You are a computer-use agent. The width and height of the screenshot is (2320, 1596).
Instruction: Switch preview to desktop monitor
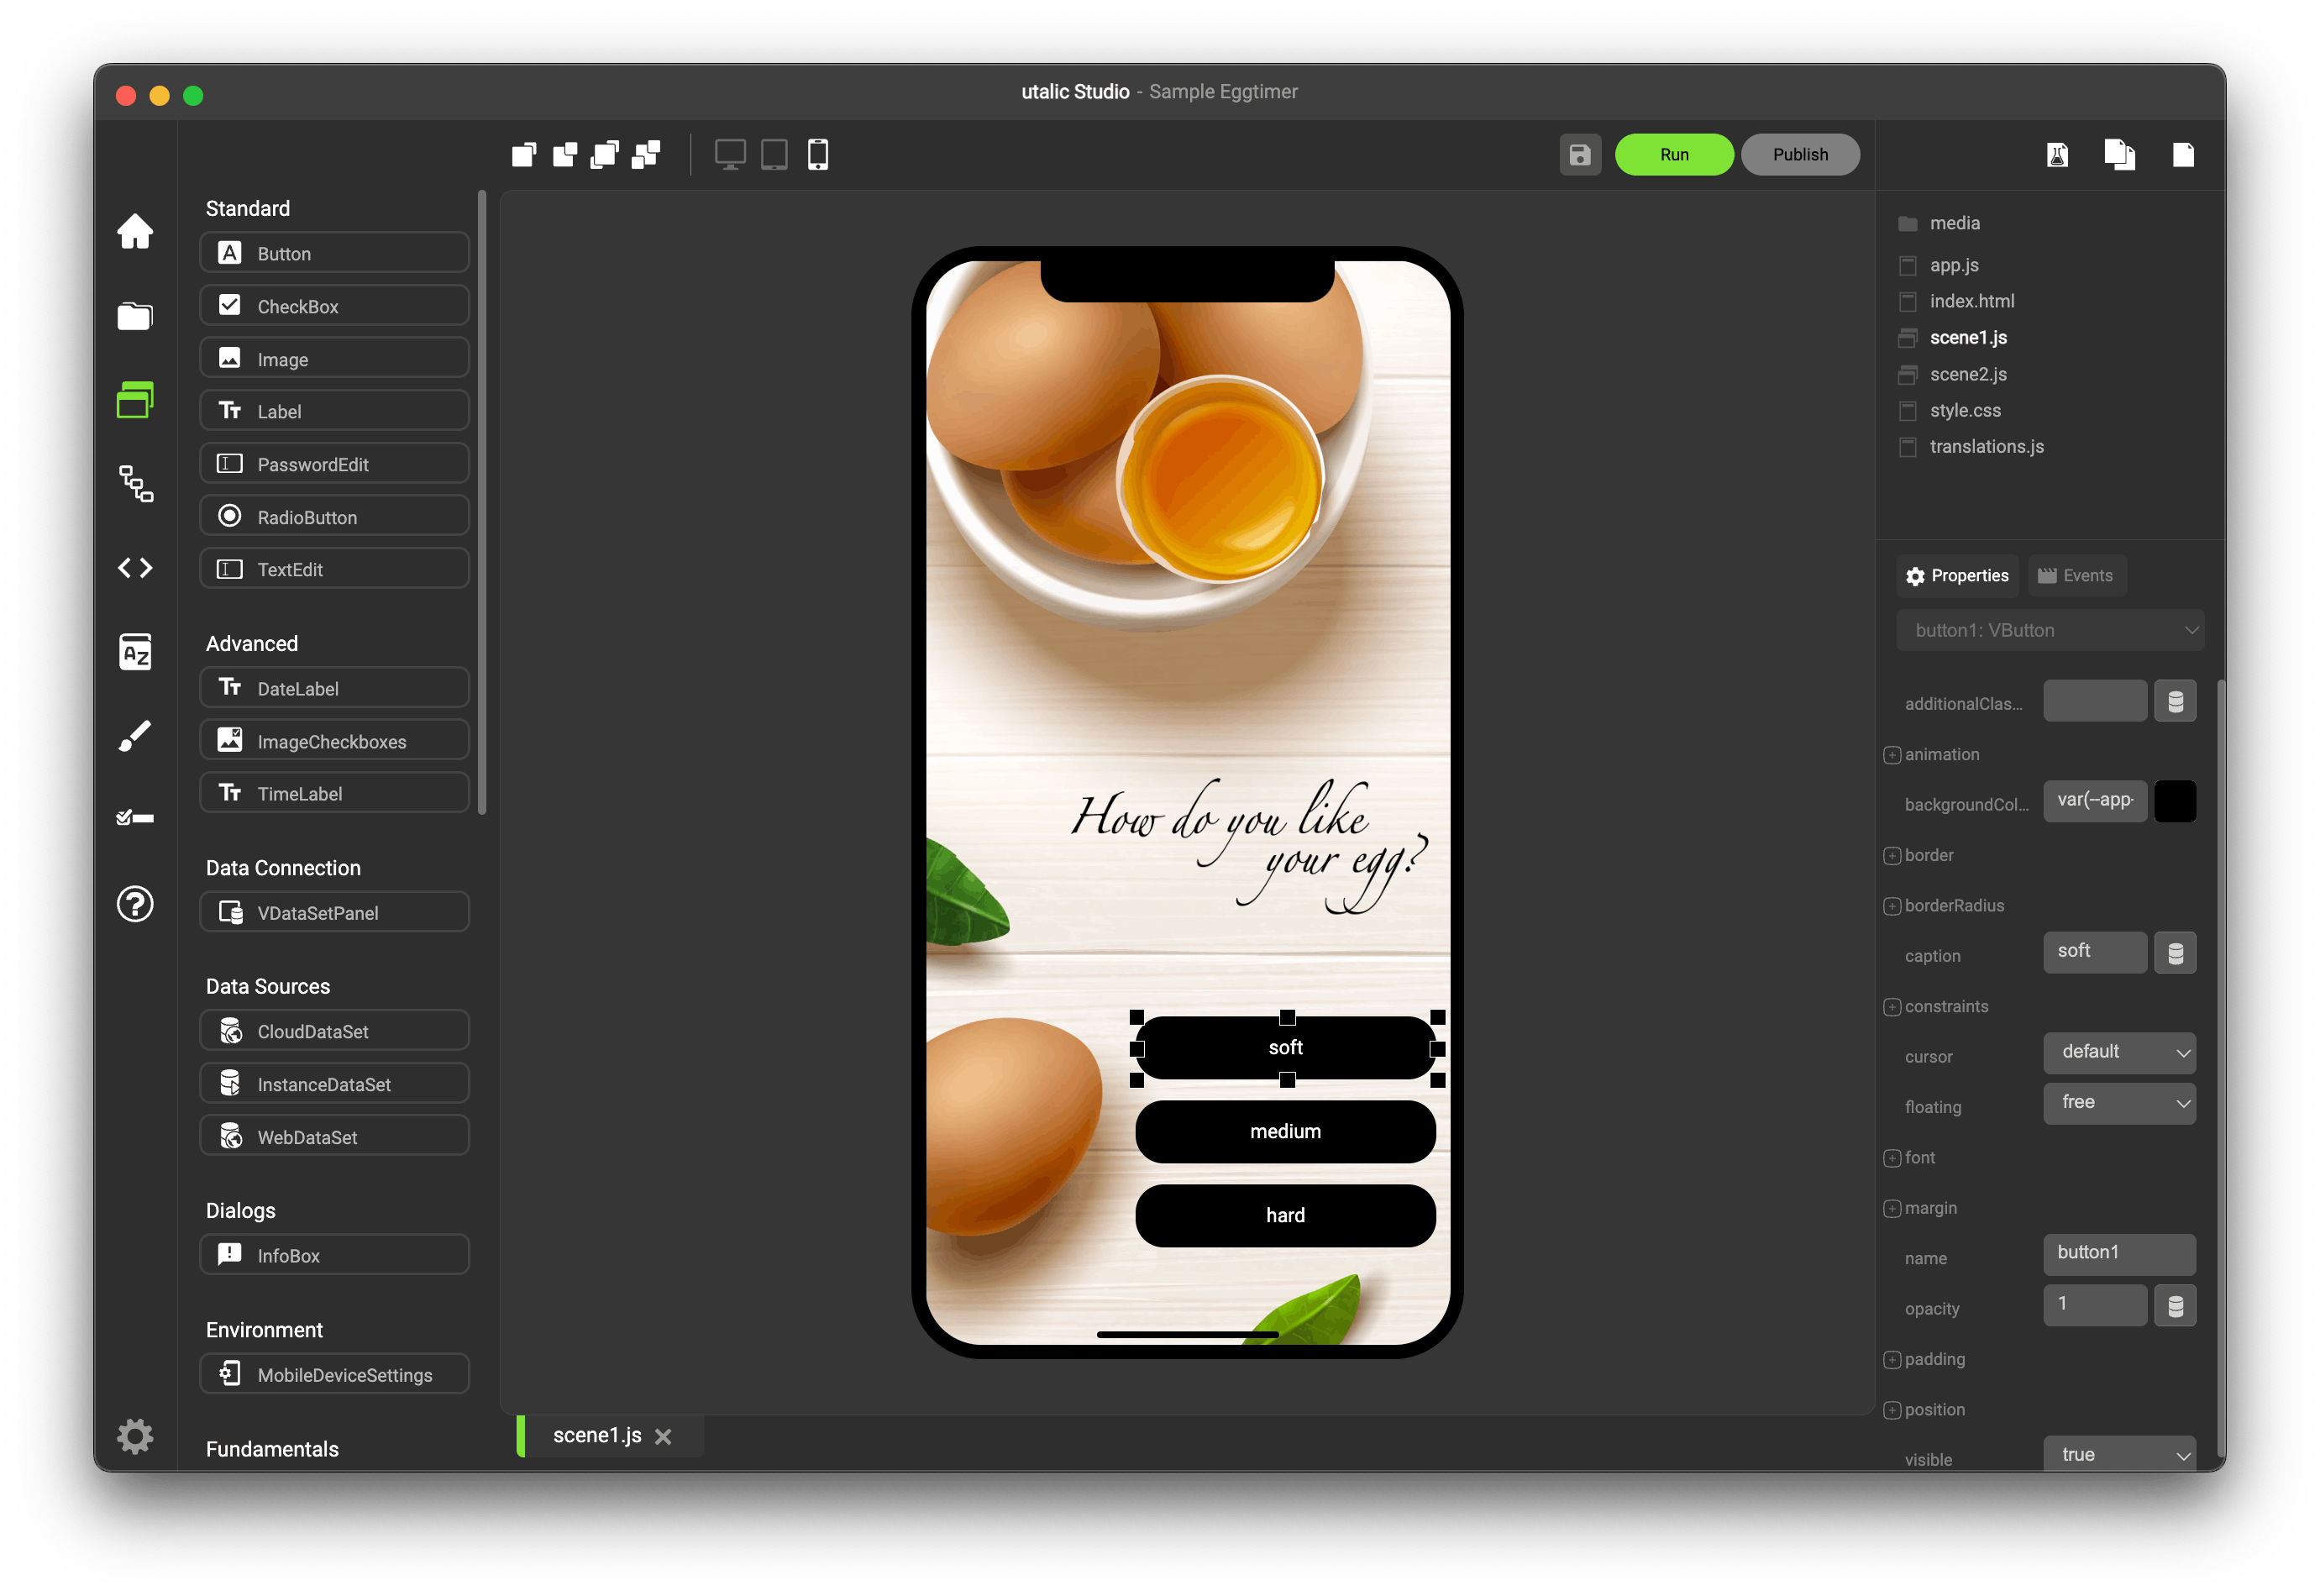pos(730,154)
